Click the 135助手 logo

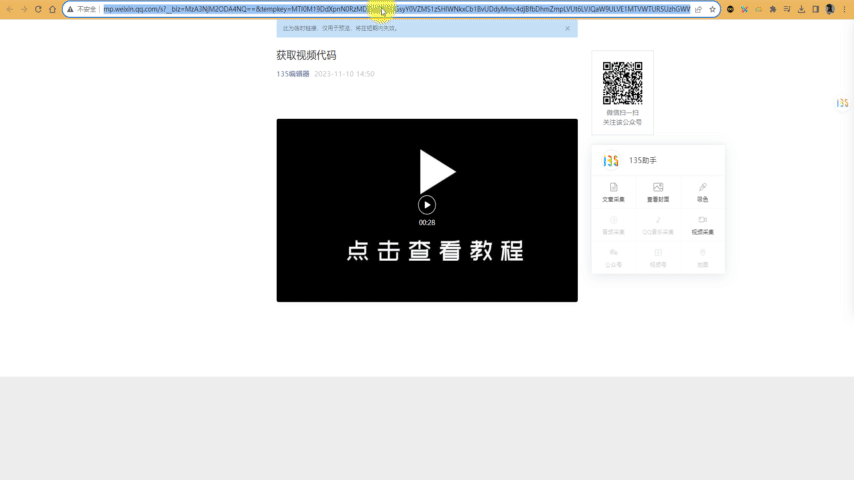(611, 160)
